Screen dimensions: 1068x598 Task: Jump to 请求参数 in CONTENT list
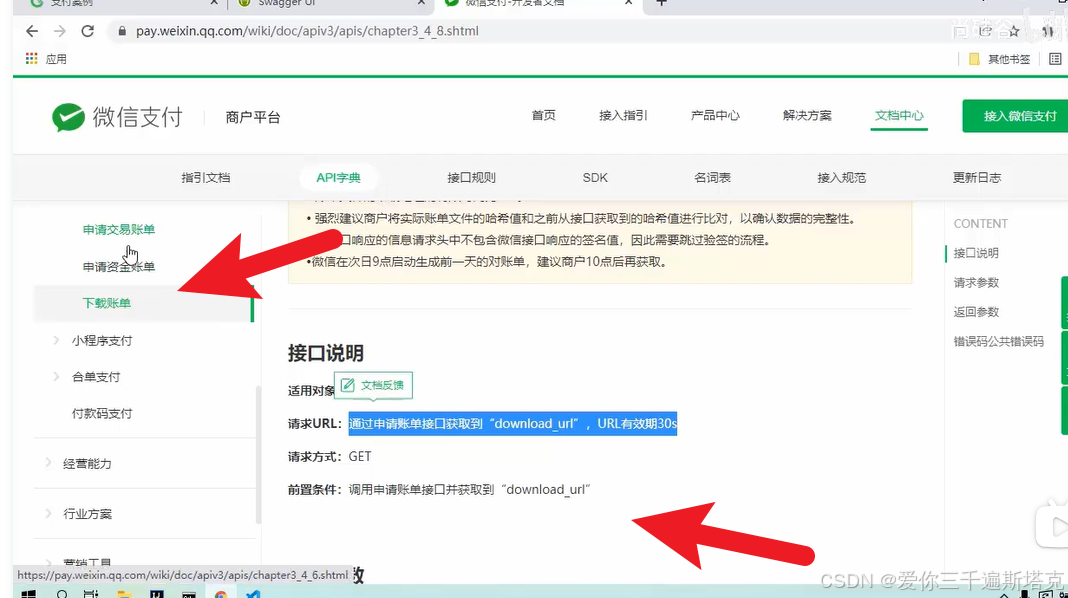pos(976,283)
